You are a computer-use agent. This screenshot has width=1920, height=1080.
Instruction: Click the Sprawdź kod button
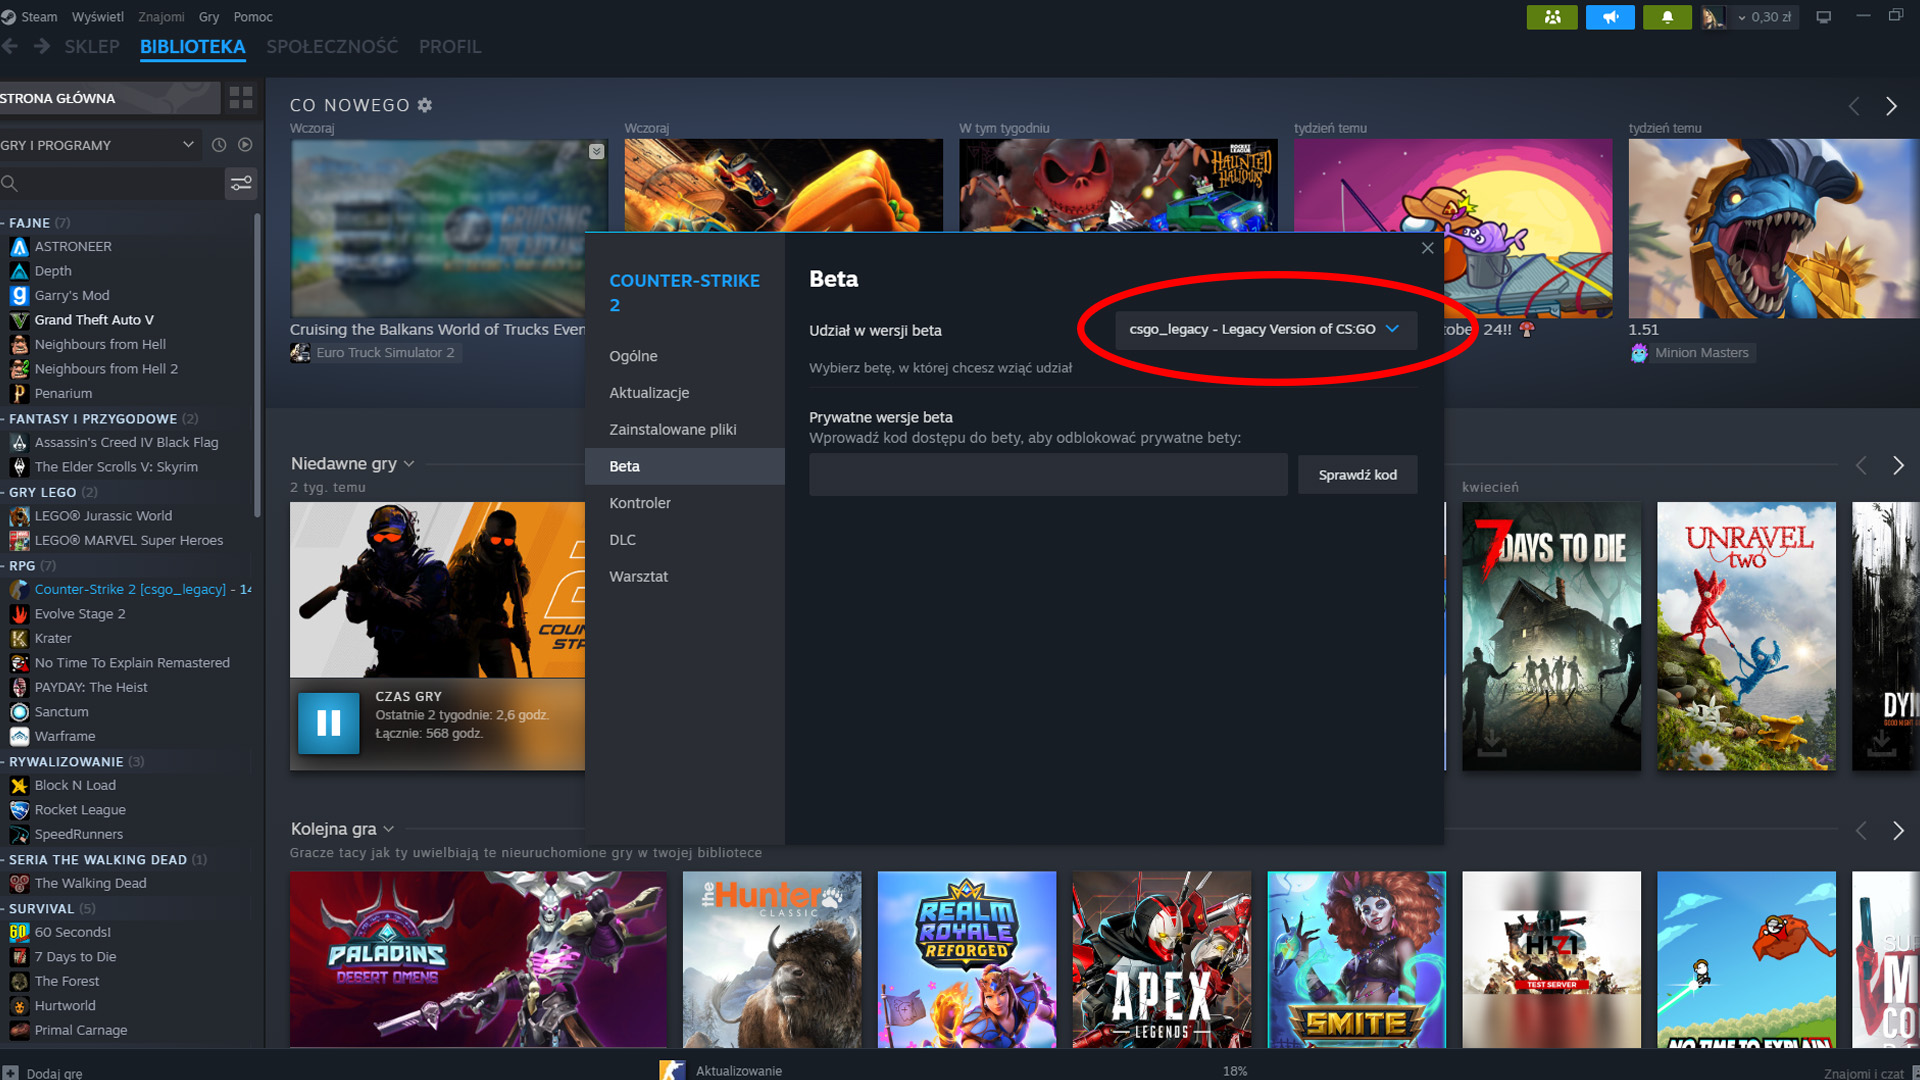point(1357,475)
